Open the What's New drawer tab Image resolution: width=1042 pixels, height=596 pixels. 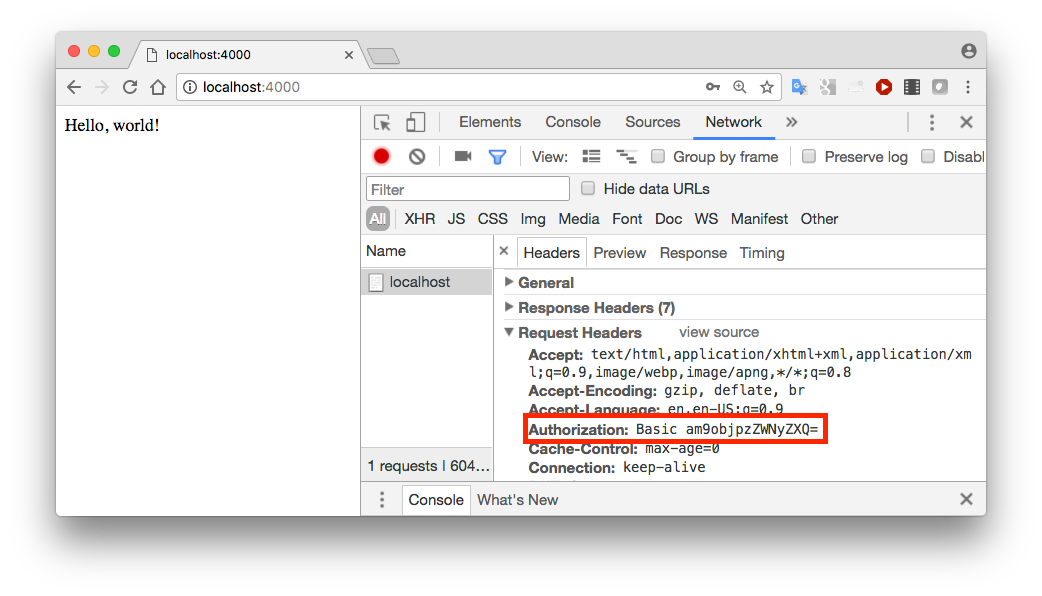click(517, 499)
